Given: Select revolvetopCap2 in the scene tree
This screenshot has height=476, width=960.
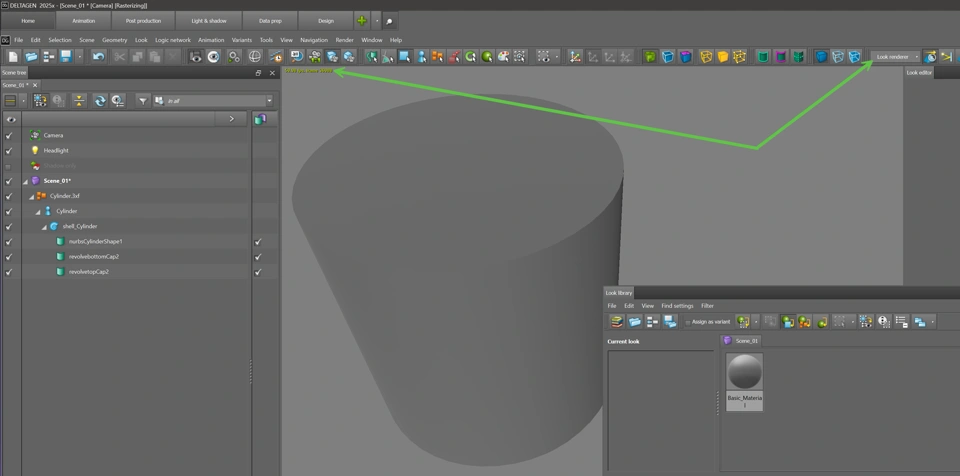Looking at the screenshot, I should 88,272.
